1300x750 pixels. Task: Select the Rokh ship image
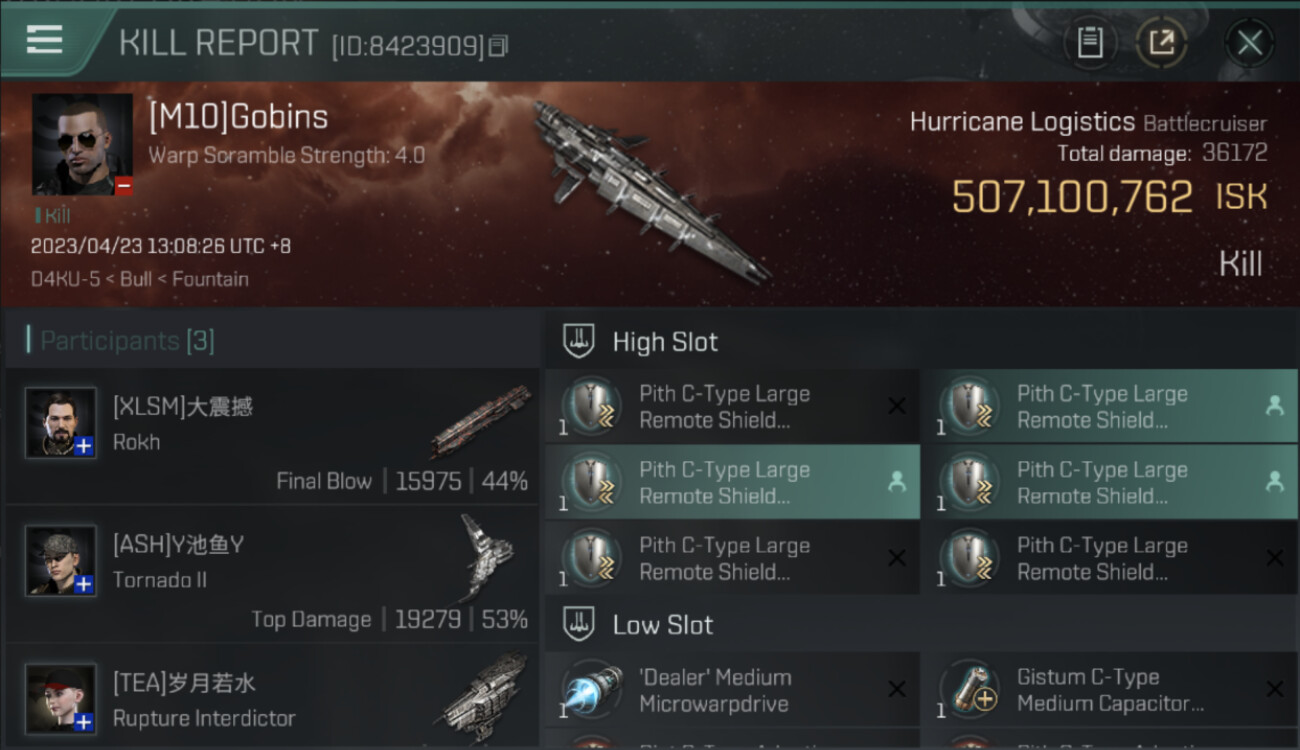coord(480,421)
